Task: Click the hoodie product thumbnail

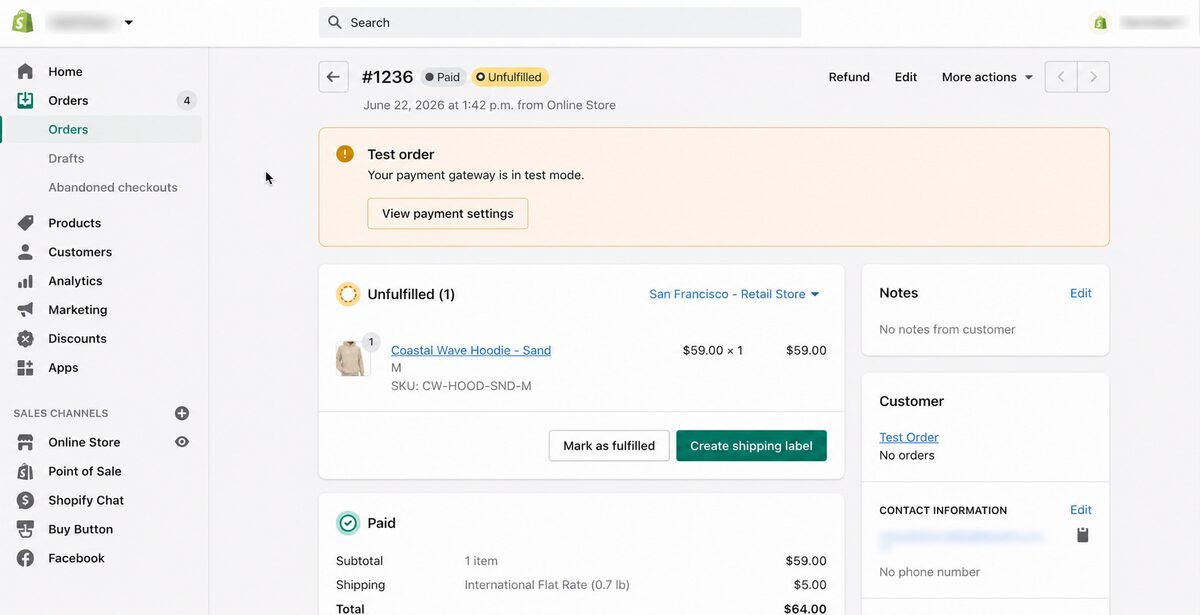Action: [x=350, y=358]
